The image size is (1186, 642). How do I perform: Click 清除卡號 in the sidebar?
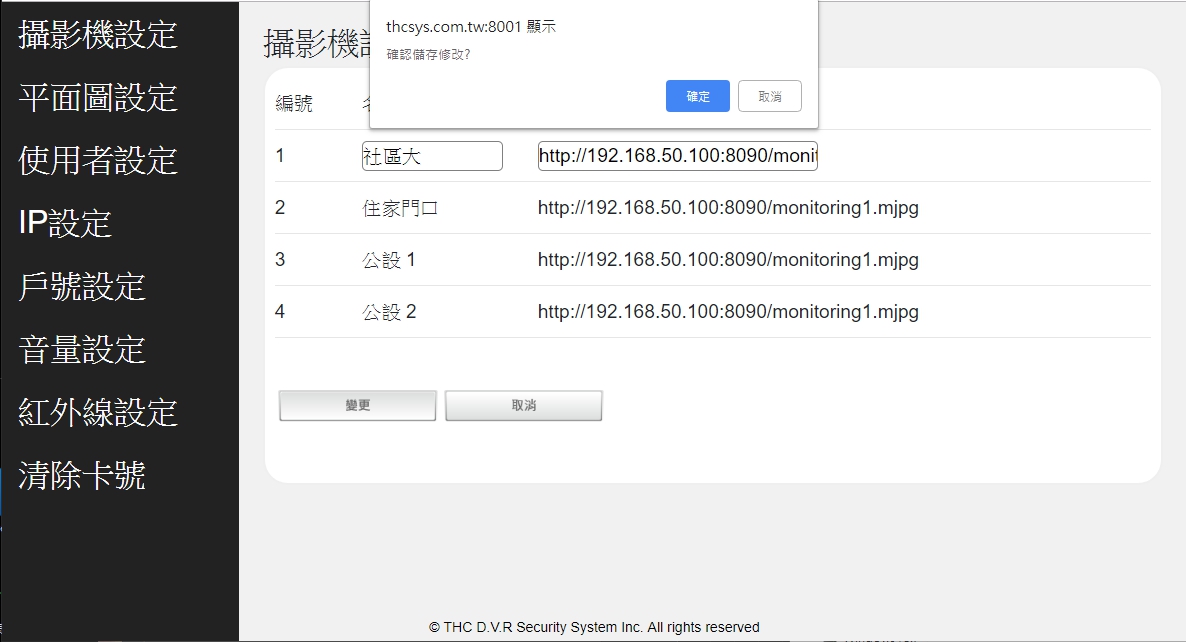[x=82, y=475]
